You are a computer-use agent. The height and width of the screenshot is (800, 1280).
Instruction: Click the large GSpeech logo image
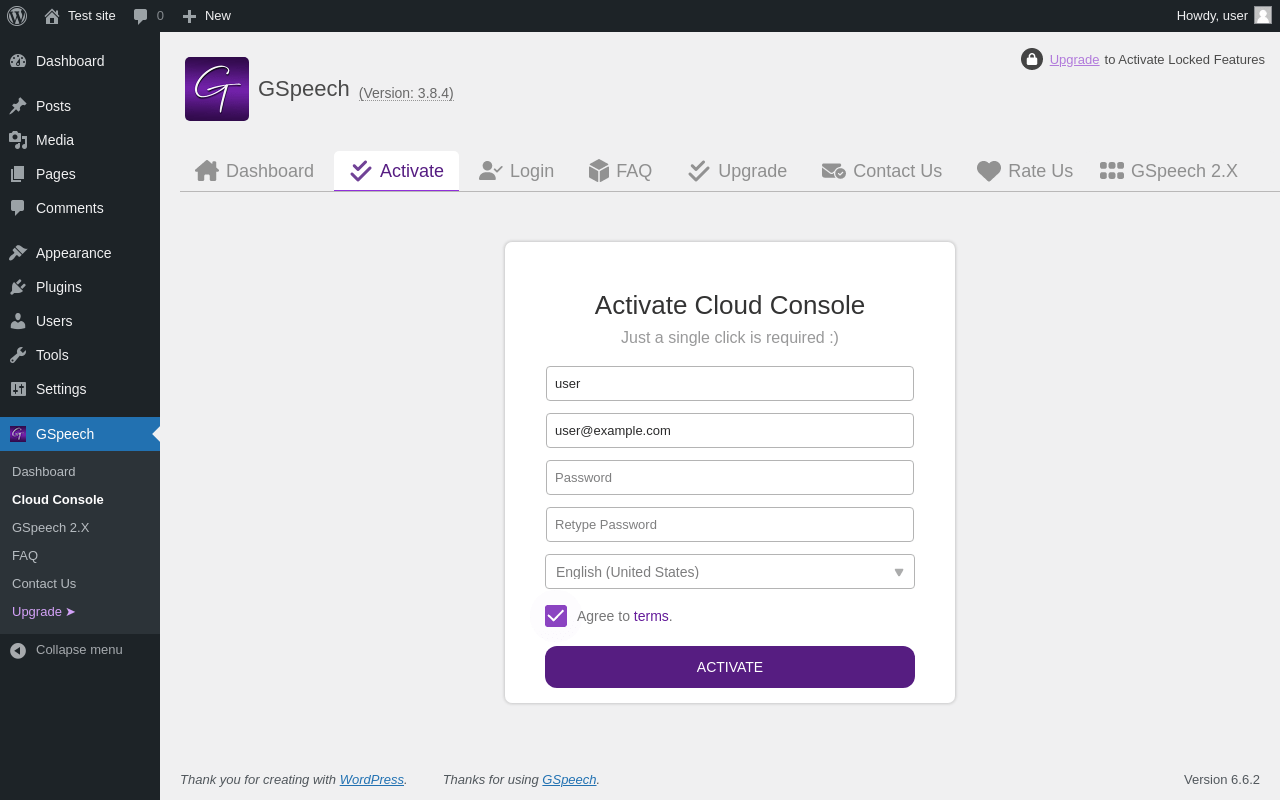[217, 89]
